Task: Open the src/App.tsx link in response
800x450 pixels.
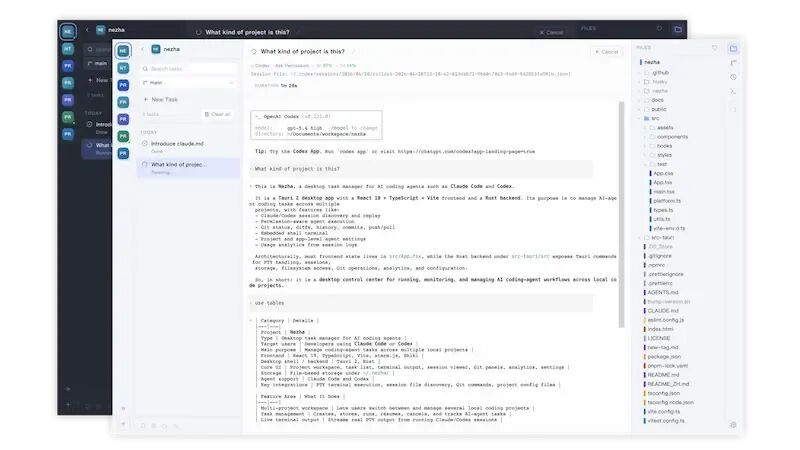Action: tap(405, 257)
